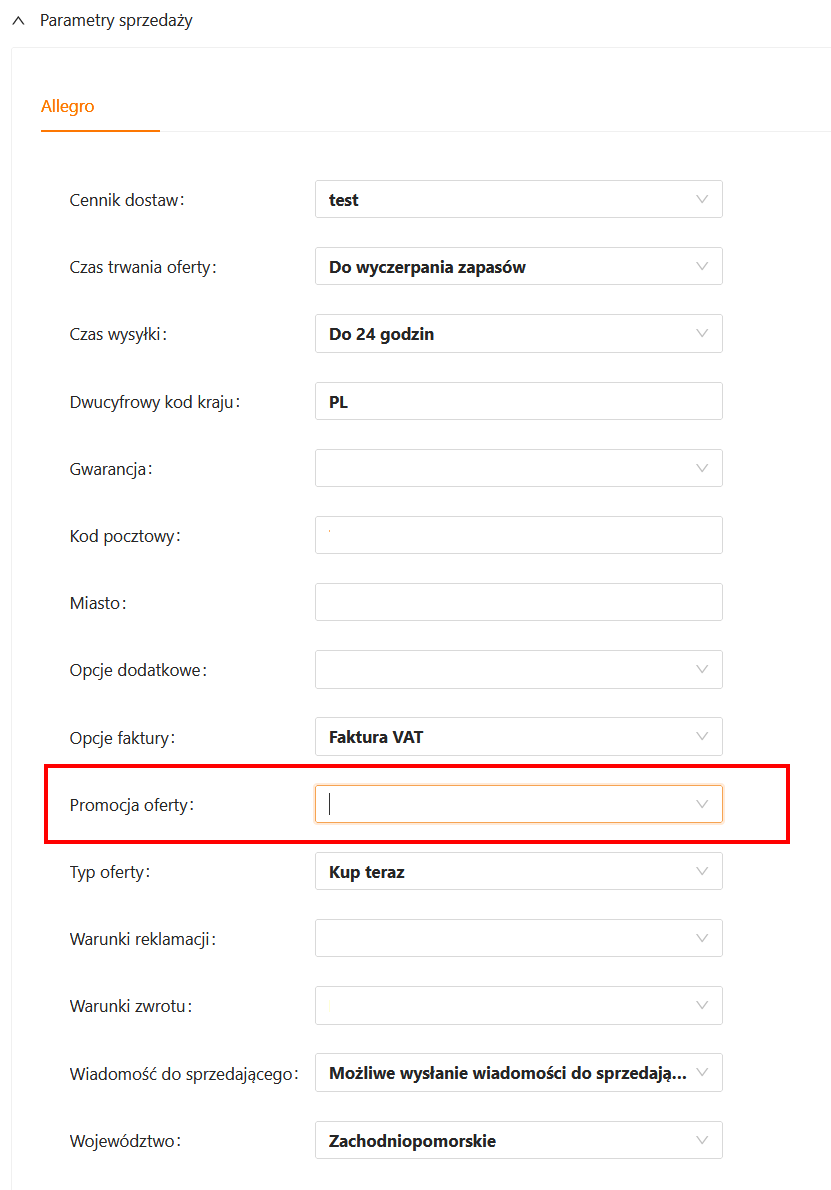Open the Cennik dostaw dropdown
The height and width of the screenshot is (1190, 831).
tap(518, 199)
